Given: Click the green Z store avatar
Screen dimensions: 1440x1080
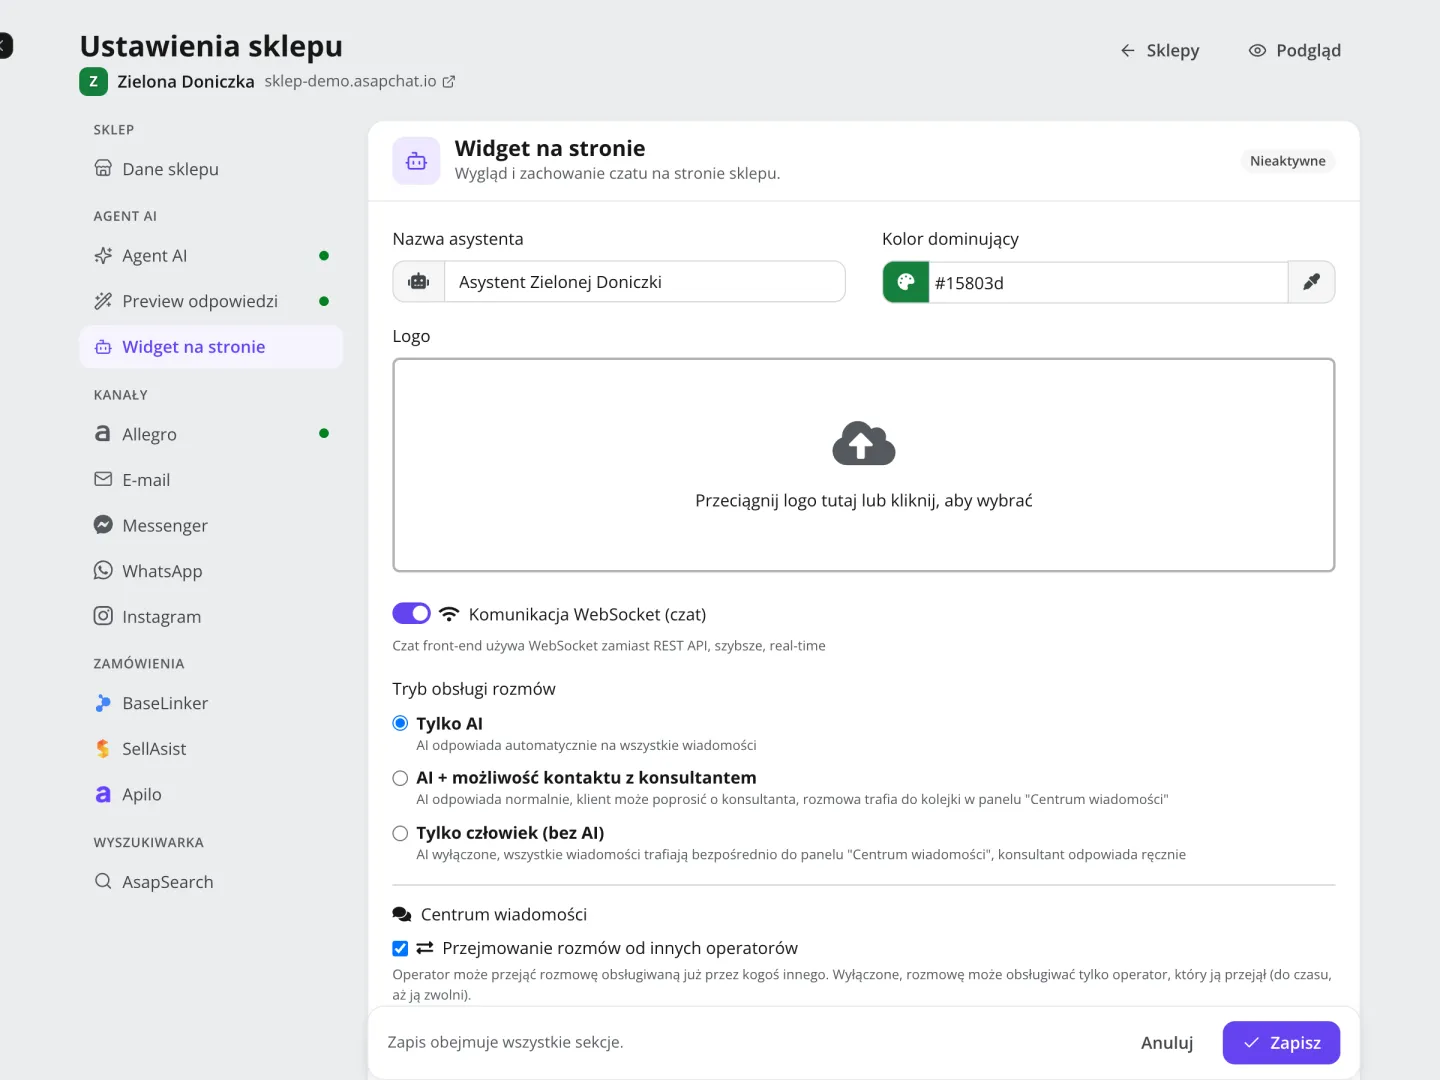Looking at the screenshot, I should click(93, 82).
